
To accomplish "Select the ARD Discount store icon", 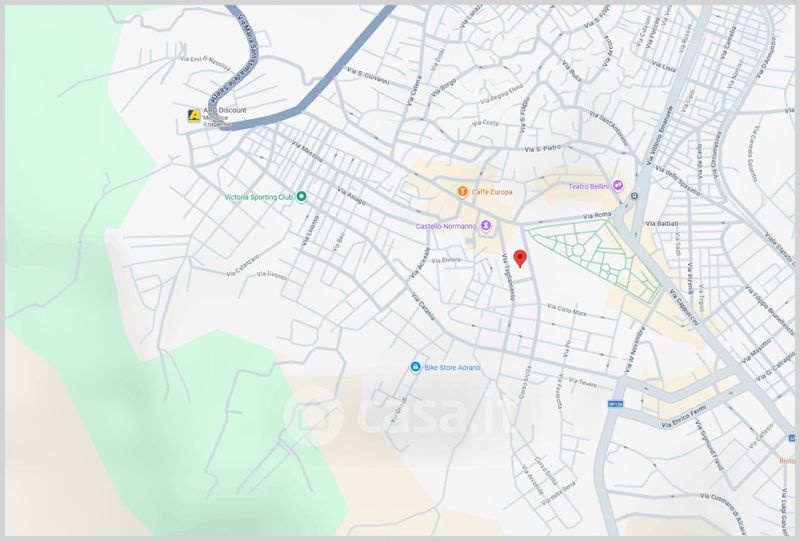I will (x=193, y=116).
